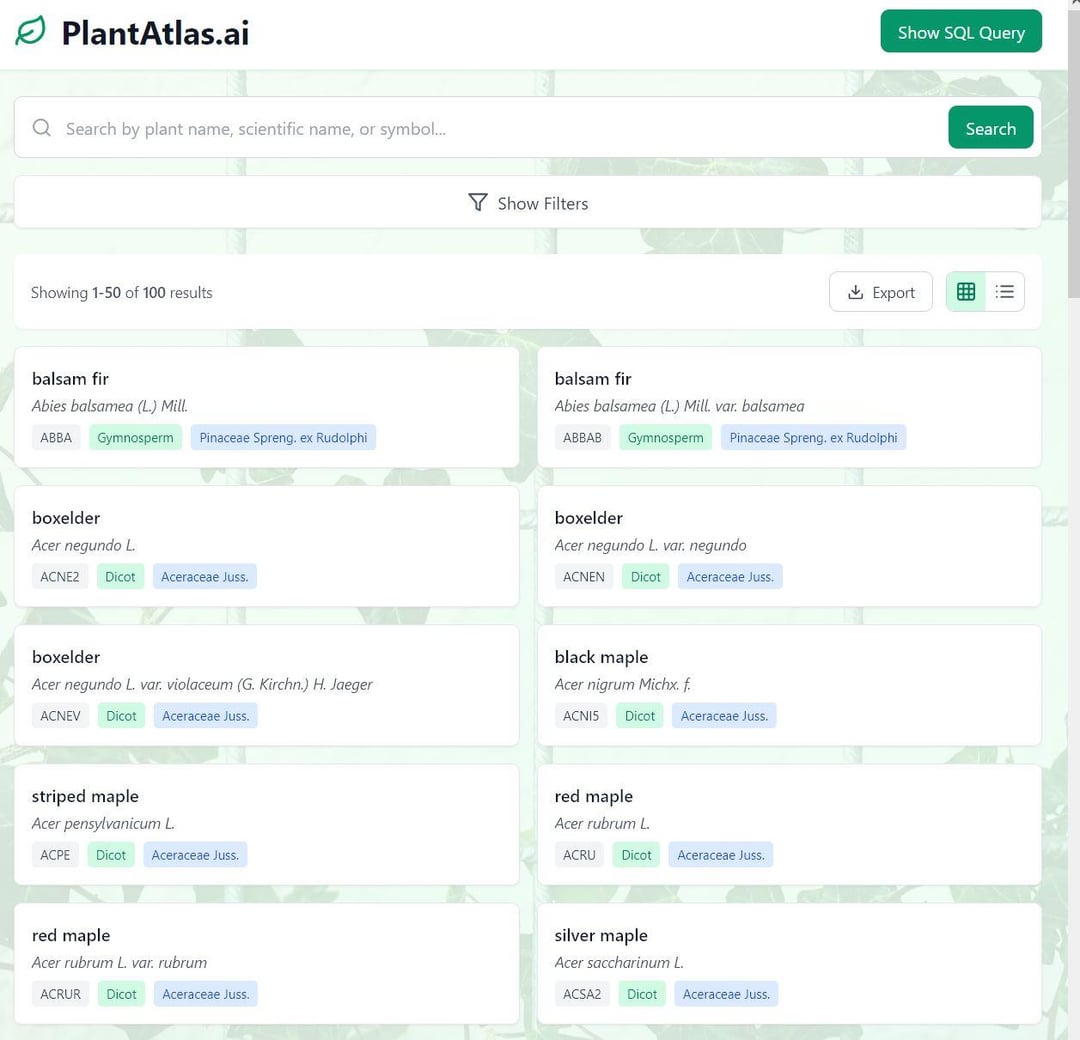Click the magnifying glass search icon
The width and height of the screenshot is (1080, 1040).
pos(42,127)
